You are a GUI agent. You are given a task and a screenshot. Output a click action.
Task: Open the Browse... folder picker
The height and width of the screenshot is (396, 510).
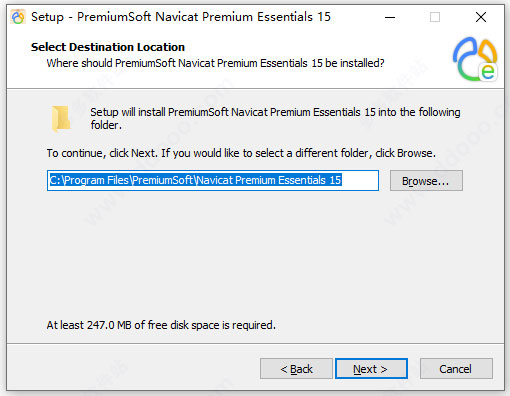(426, 181)
